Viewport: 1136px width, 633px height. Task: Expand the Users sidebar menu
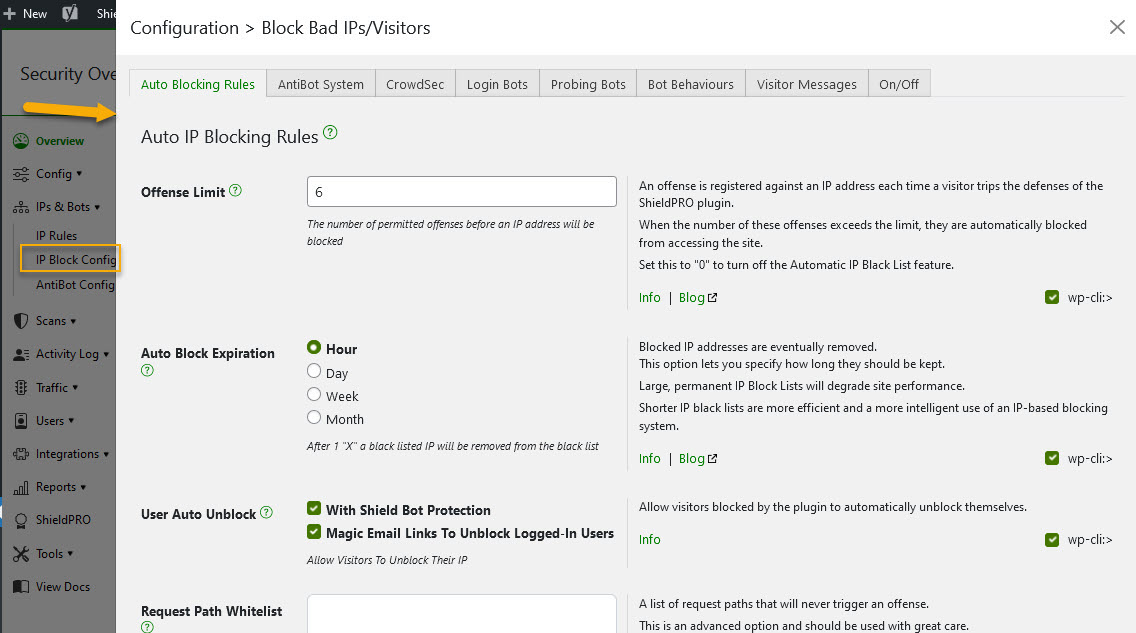[54, 421]
